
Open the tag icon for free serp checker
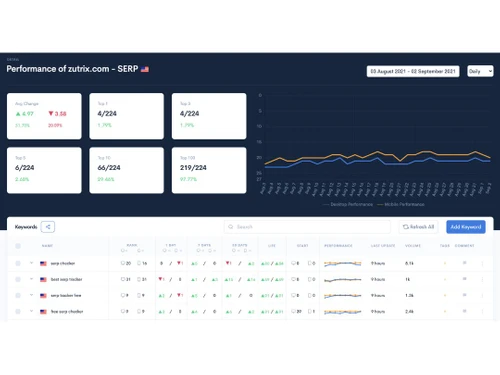tap(445, 311)
